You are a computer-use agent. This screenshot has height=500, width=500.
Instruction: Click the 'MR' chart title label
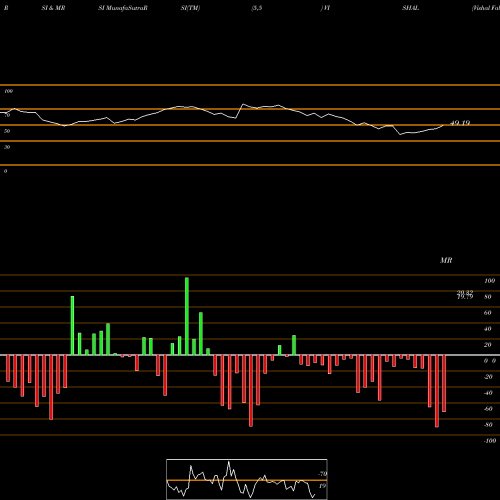(x=446, y=260)
